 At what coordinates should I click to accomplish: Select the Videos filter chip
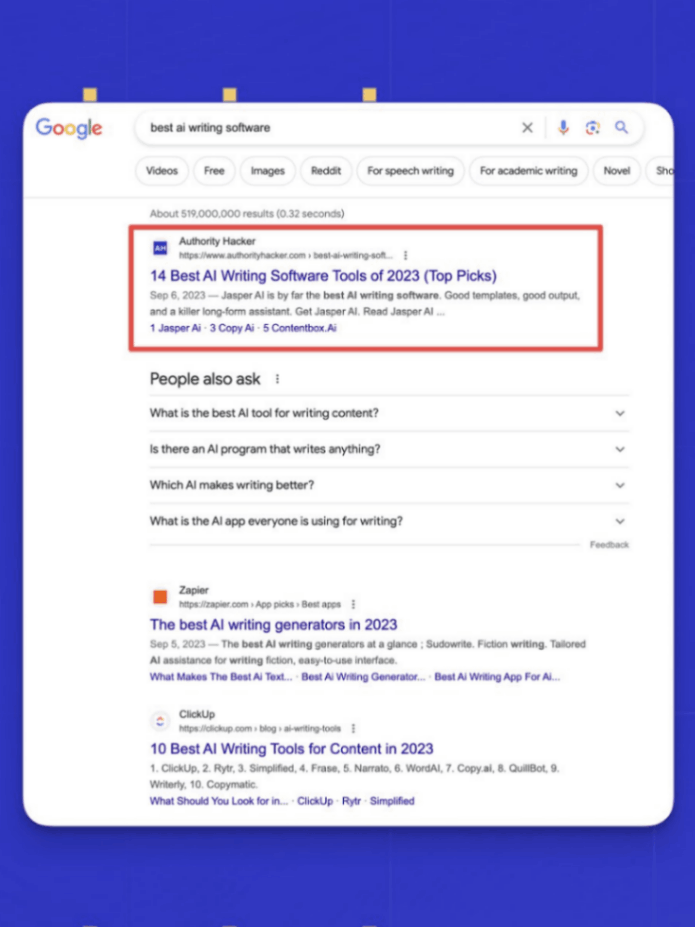pos(161,171)
